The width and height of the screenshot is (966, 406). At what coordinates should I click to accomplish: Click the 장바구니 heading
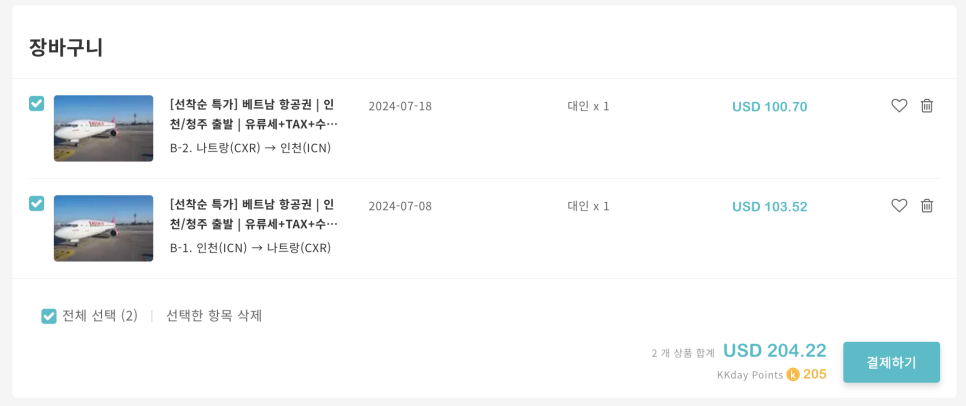point(66,47)
